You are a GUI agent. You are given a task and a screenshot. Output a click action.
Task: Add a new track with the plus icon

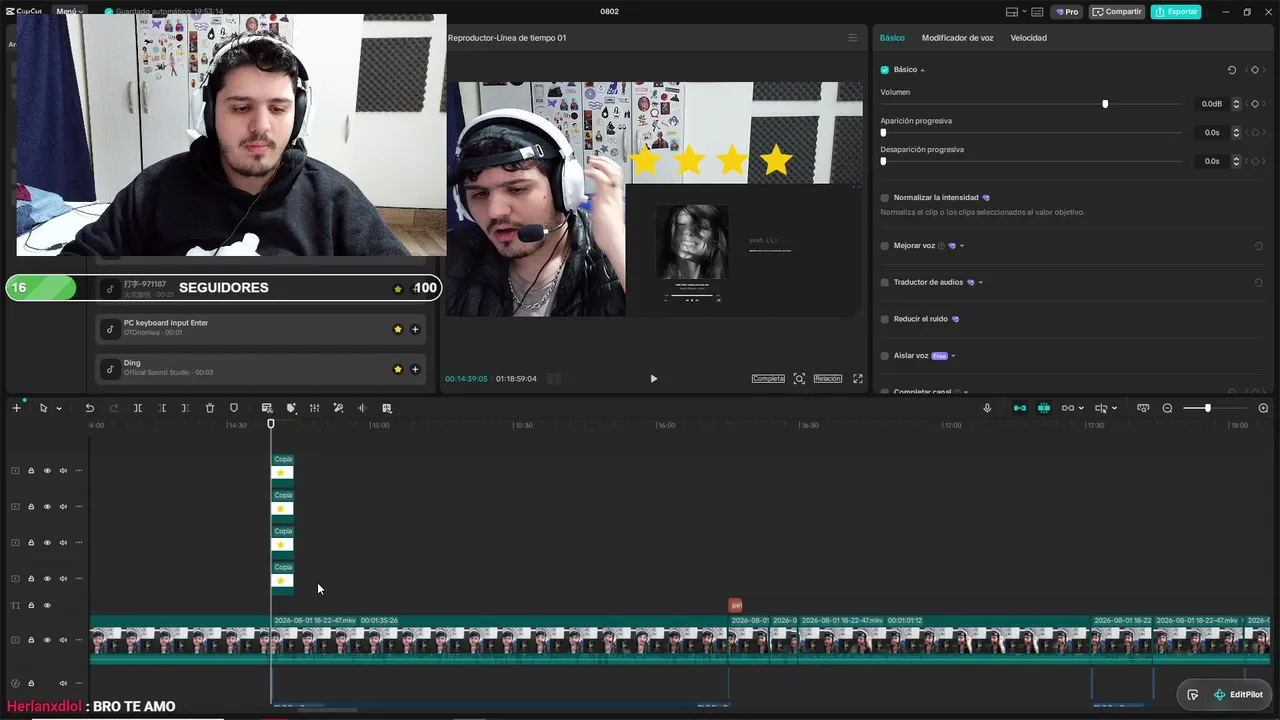coord(16,408)
